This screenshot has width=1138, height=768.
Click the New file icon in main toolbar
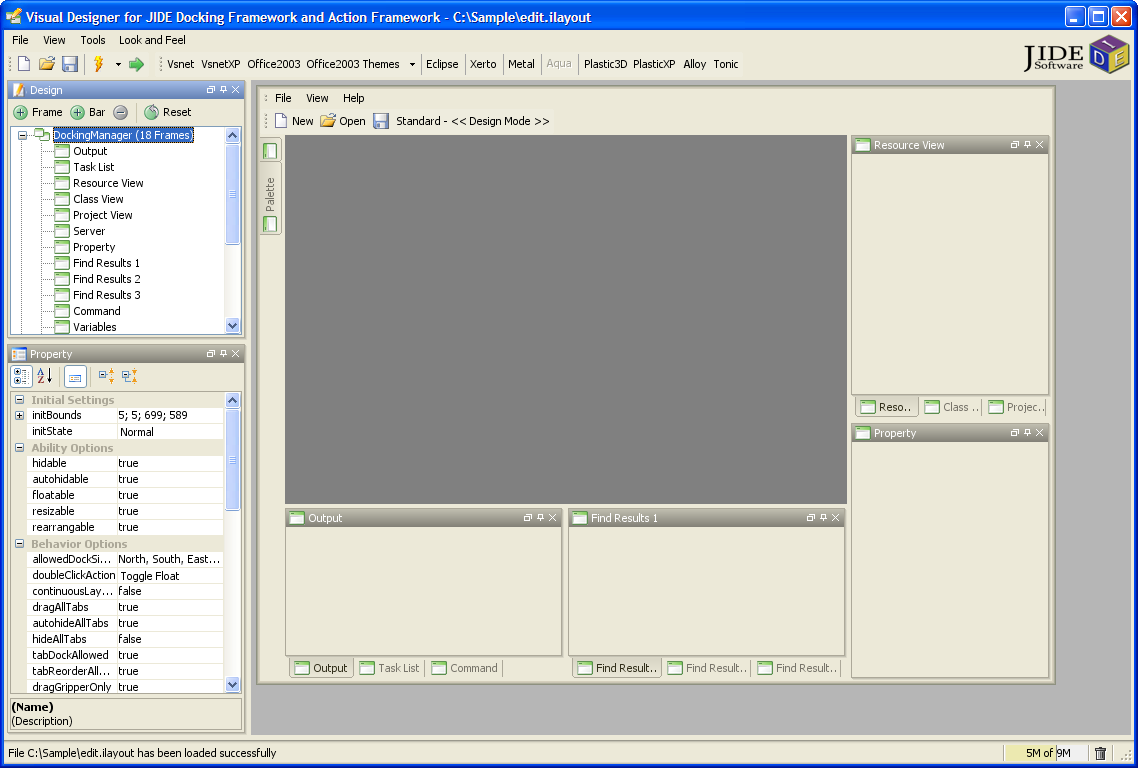[x=24, y=64]
